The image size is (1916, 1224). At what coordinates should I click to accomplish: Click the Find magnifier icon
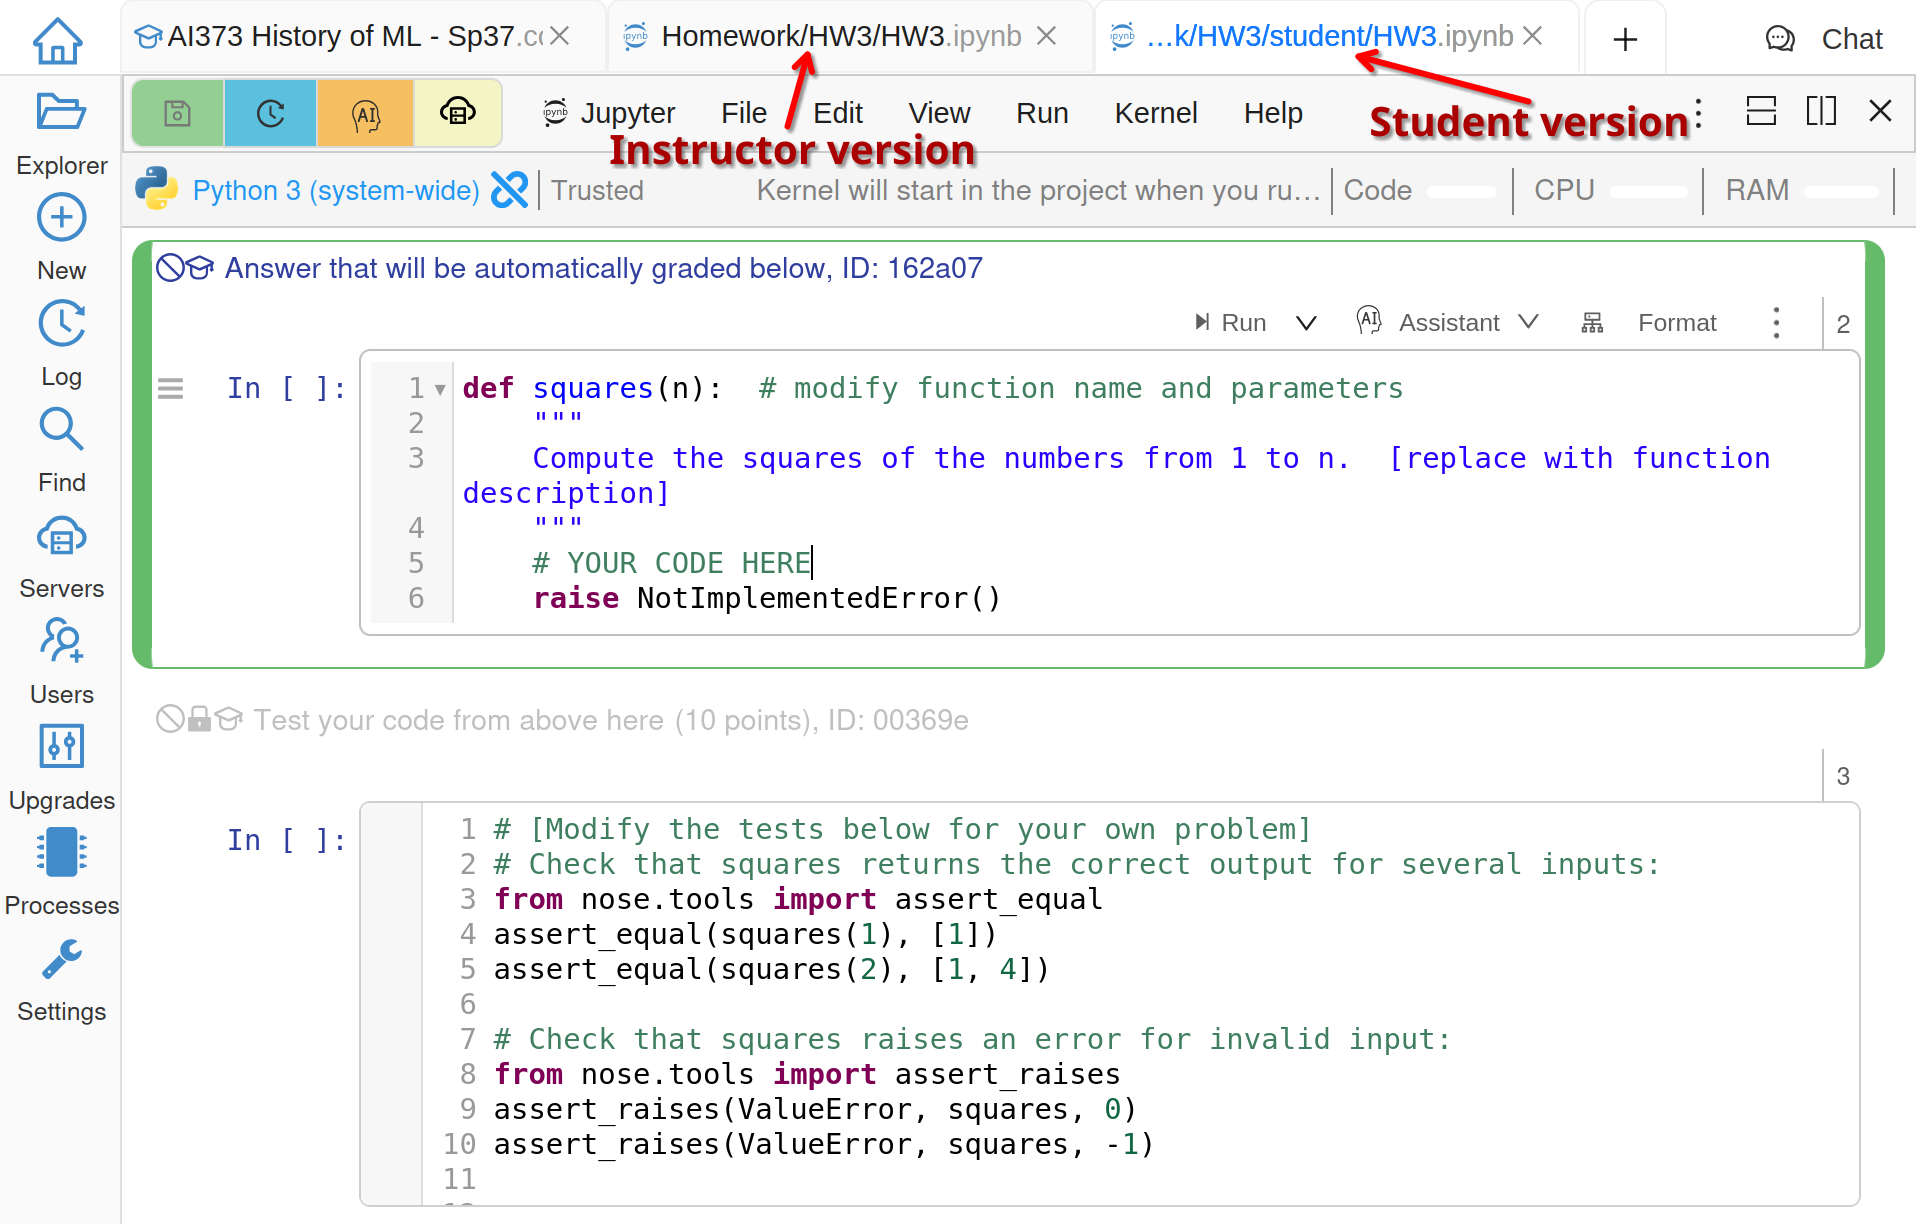[x=61, y=430]
